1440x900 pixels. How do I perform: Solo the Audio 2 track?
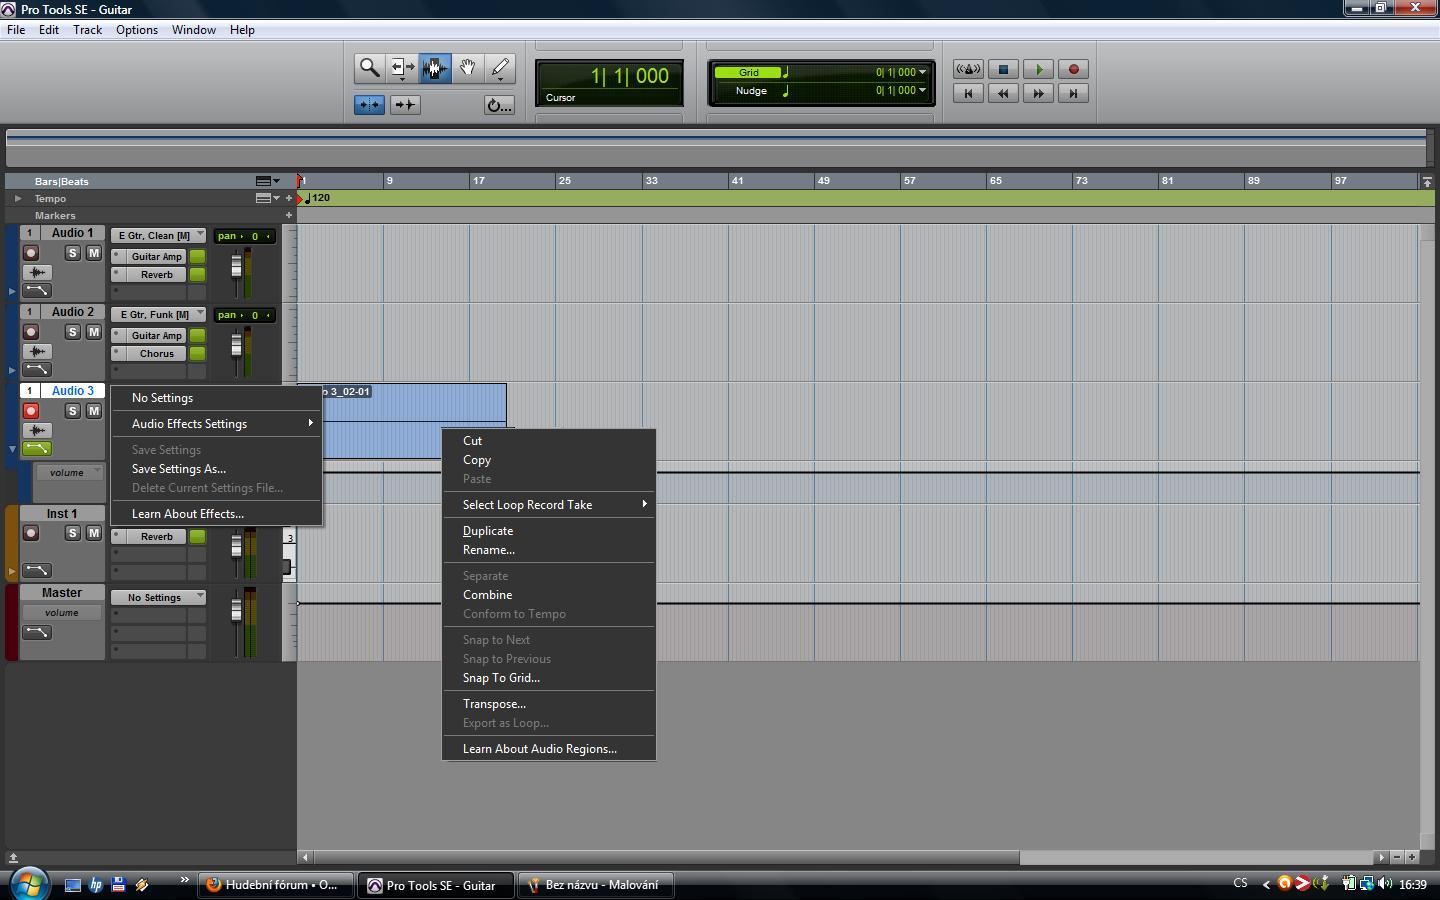73,332
